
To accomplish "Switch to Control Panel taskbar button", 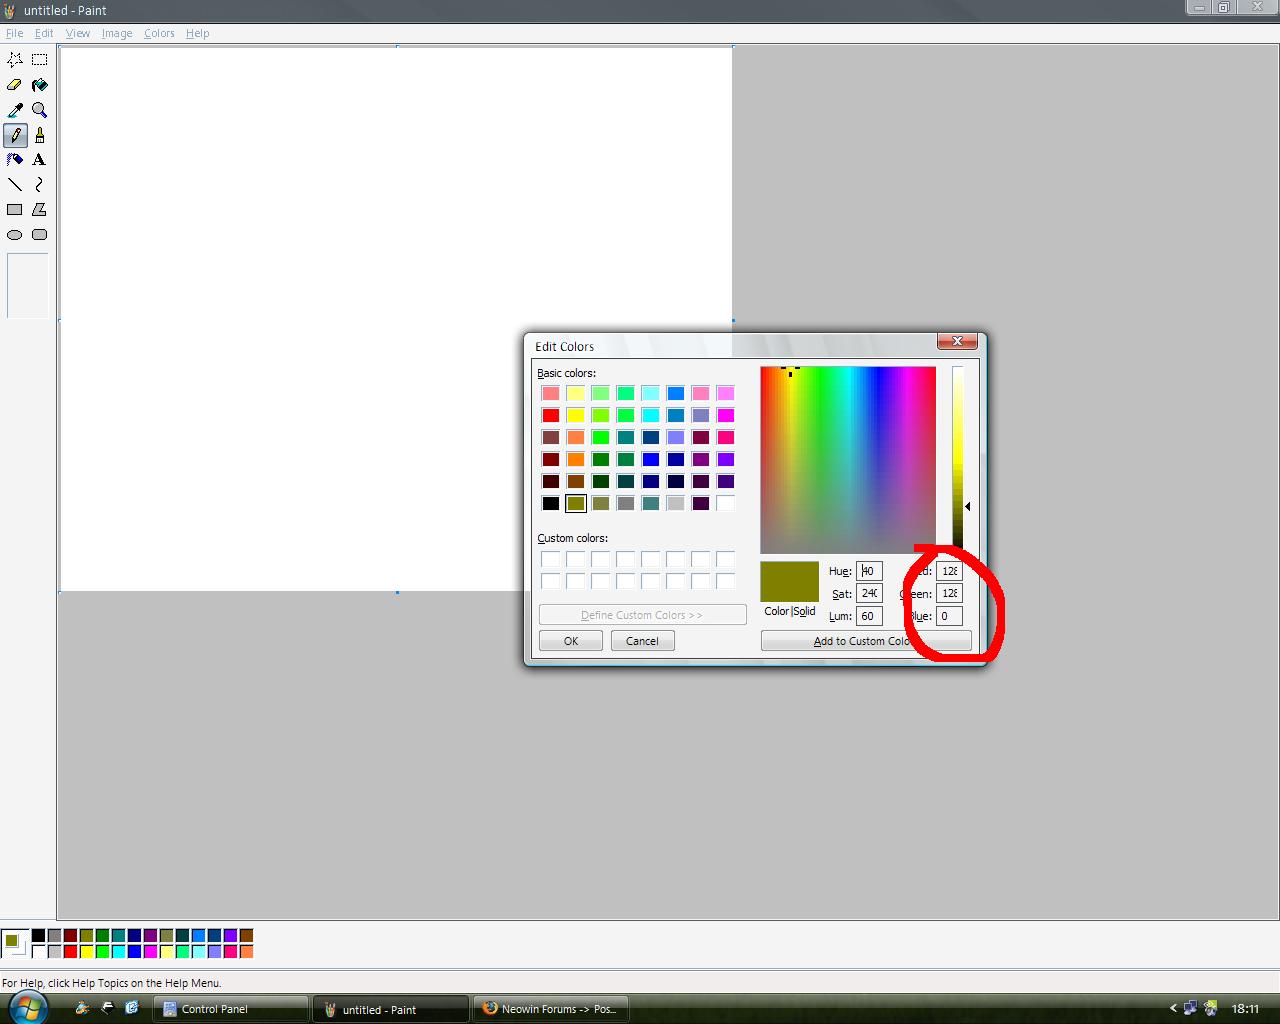I will tap(230, 1009).
